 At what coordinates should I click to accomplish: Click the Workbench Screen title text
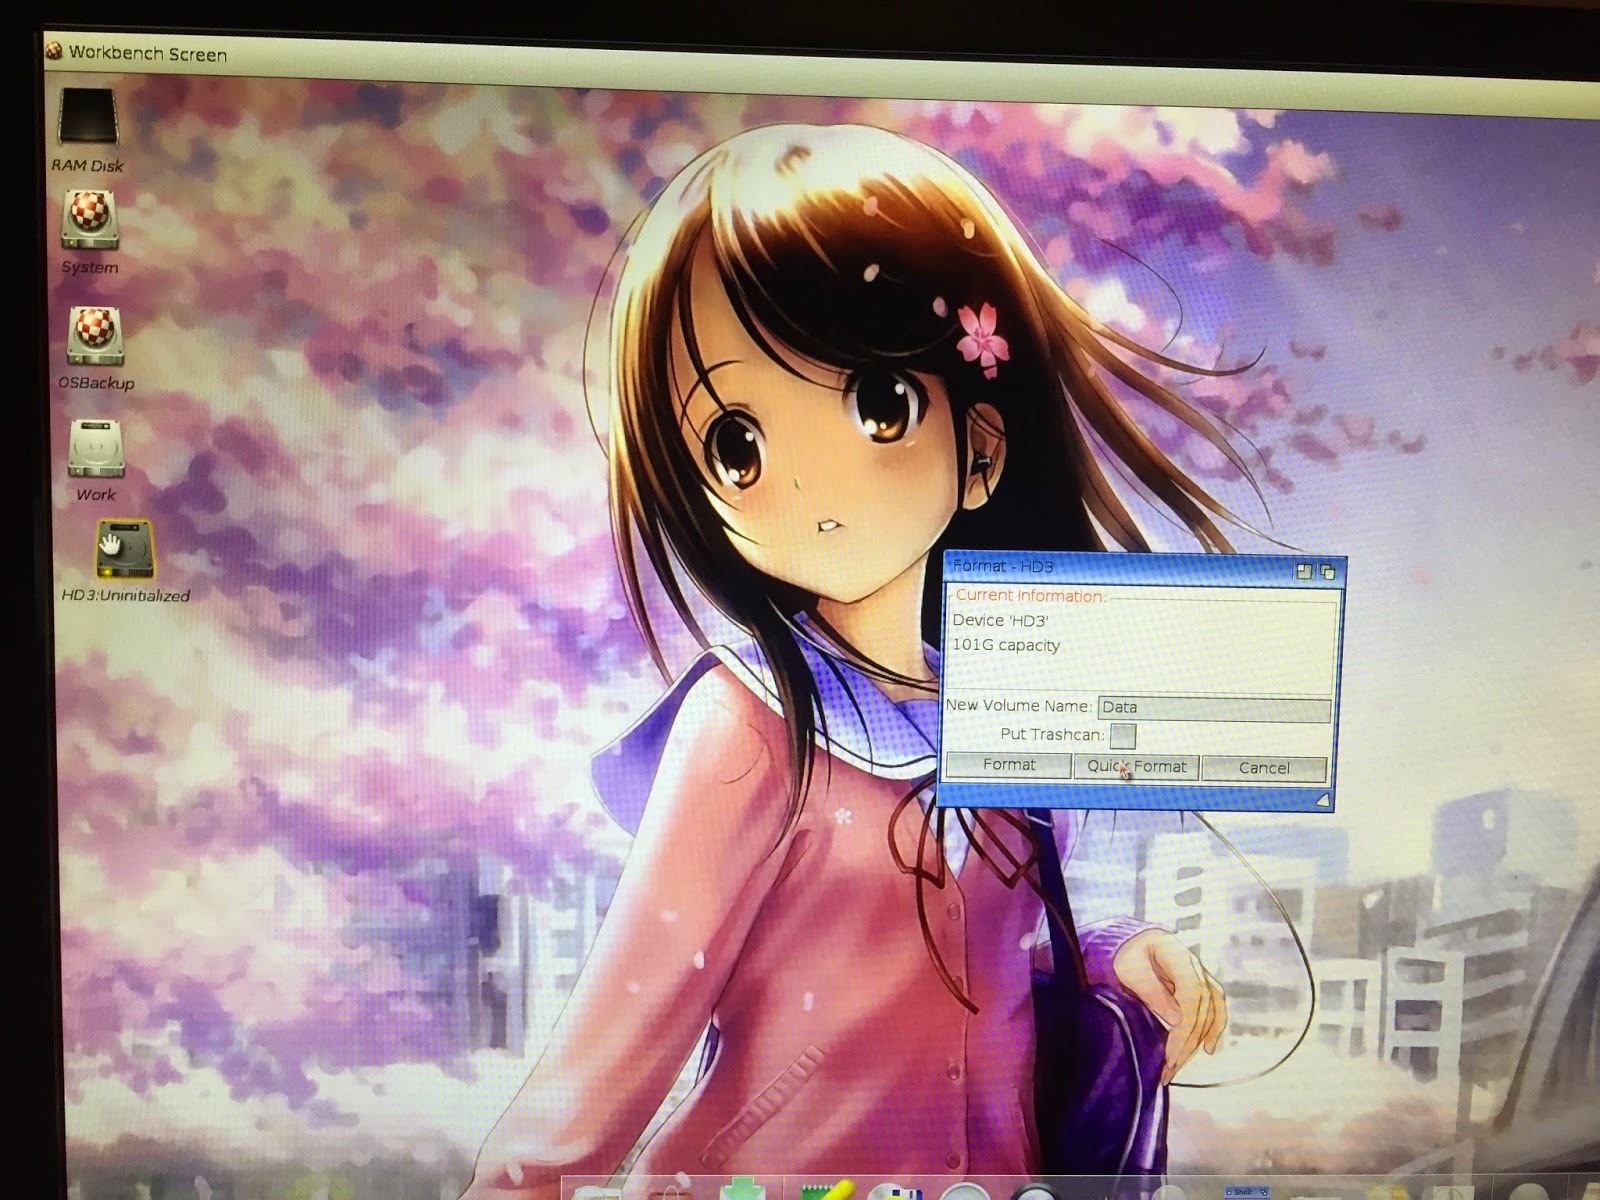point(148,54)
